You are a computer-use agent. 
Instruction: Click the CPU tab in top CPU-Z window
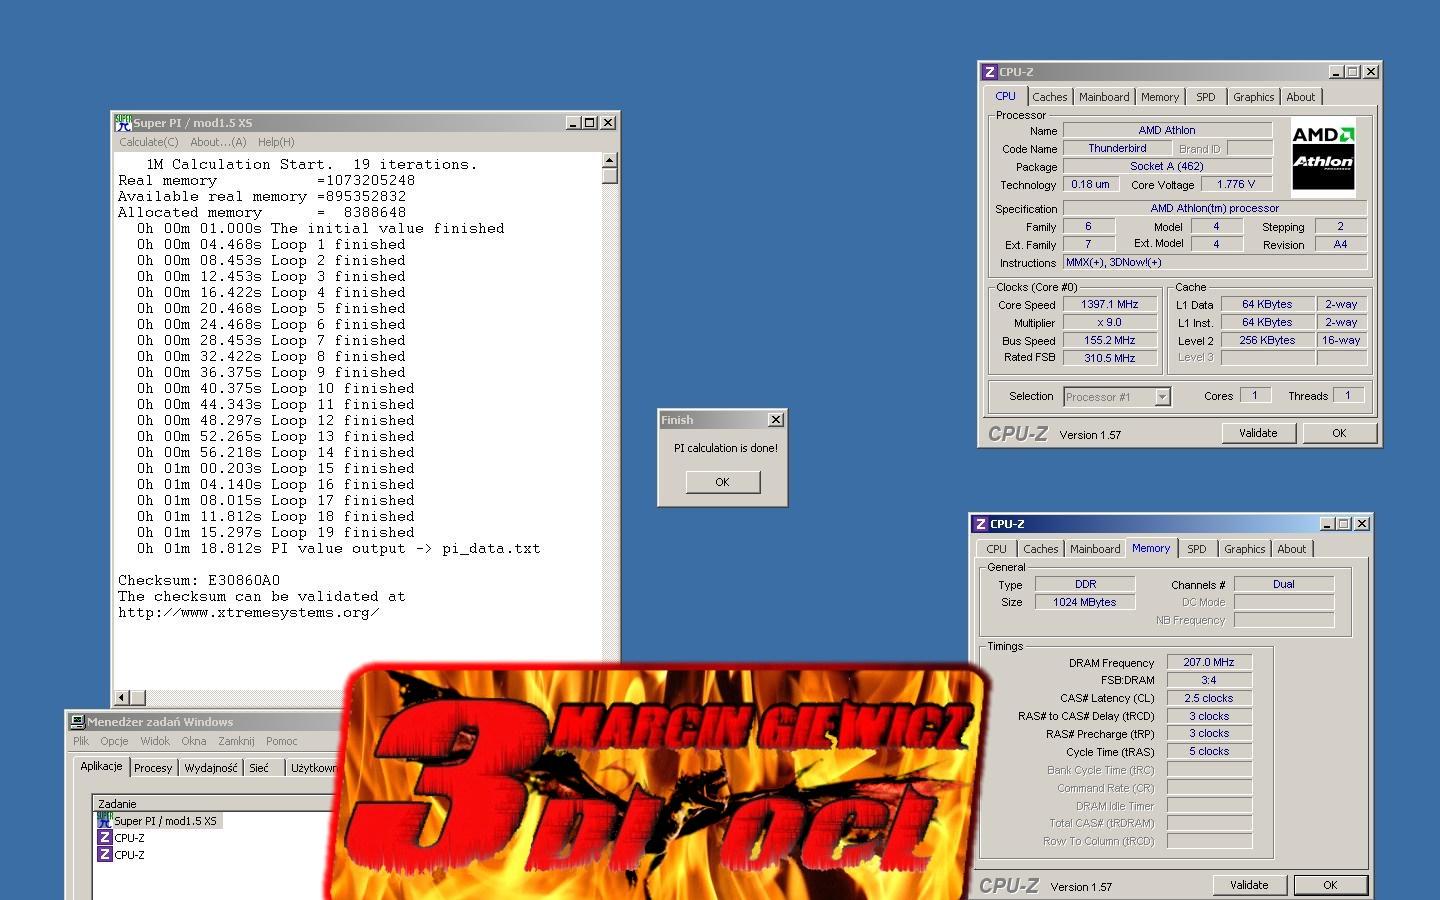tap(1005, 96)
